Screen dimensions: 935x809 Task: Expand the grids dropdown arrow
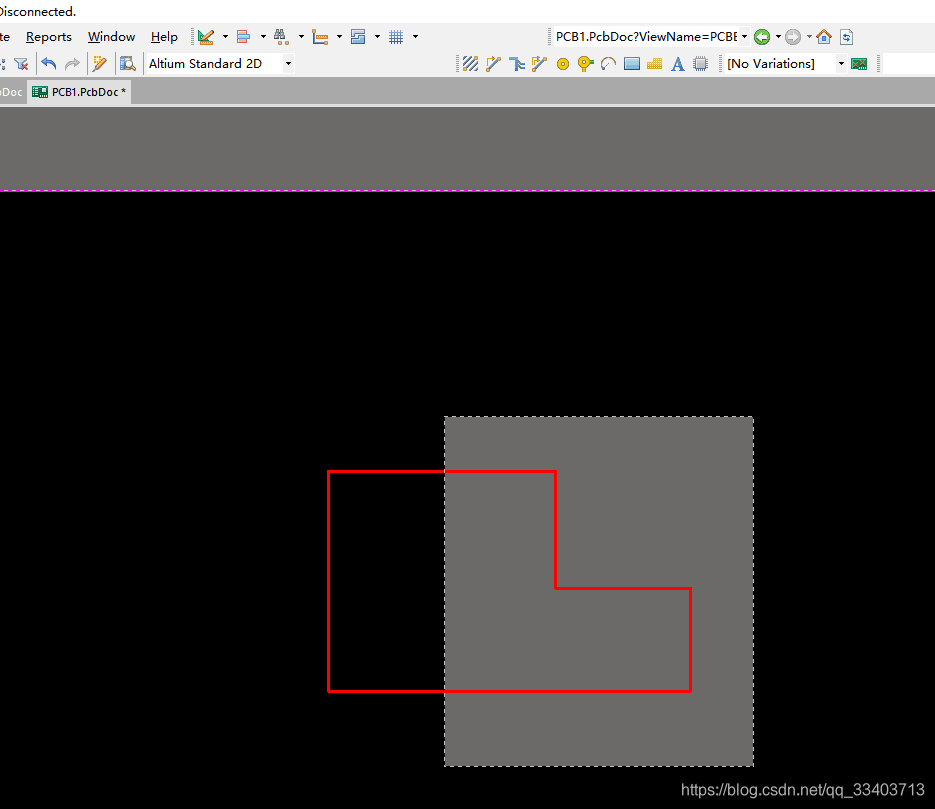pos(416,37)
